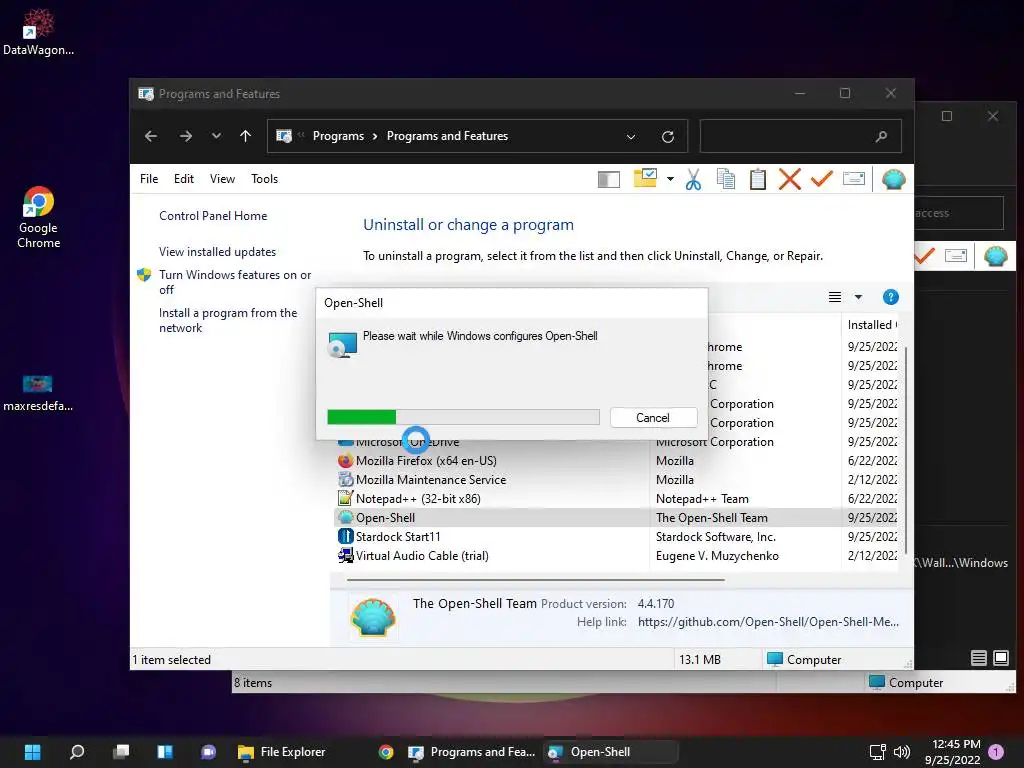Screen dimensions: 1024x768
Task: Click The Open-Shell Team publisher cell
Action: pyautogui.click(x=712, y=518)
